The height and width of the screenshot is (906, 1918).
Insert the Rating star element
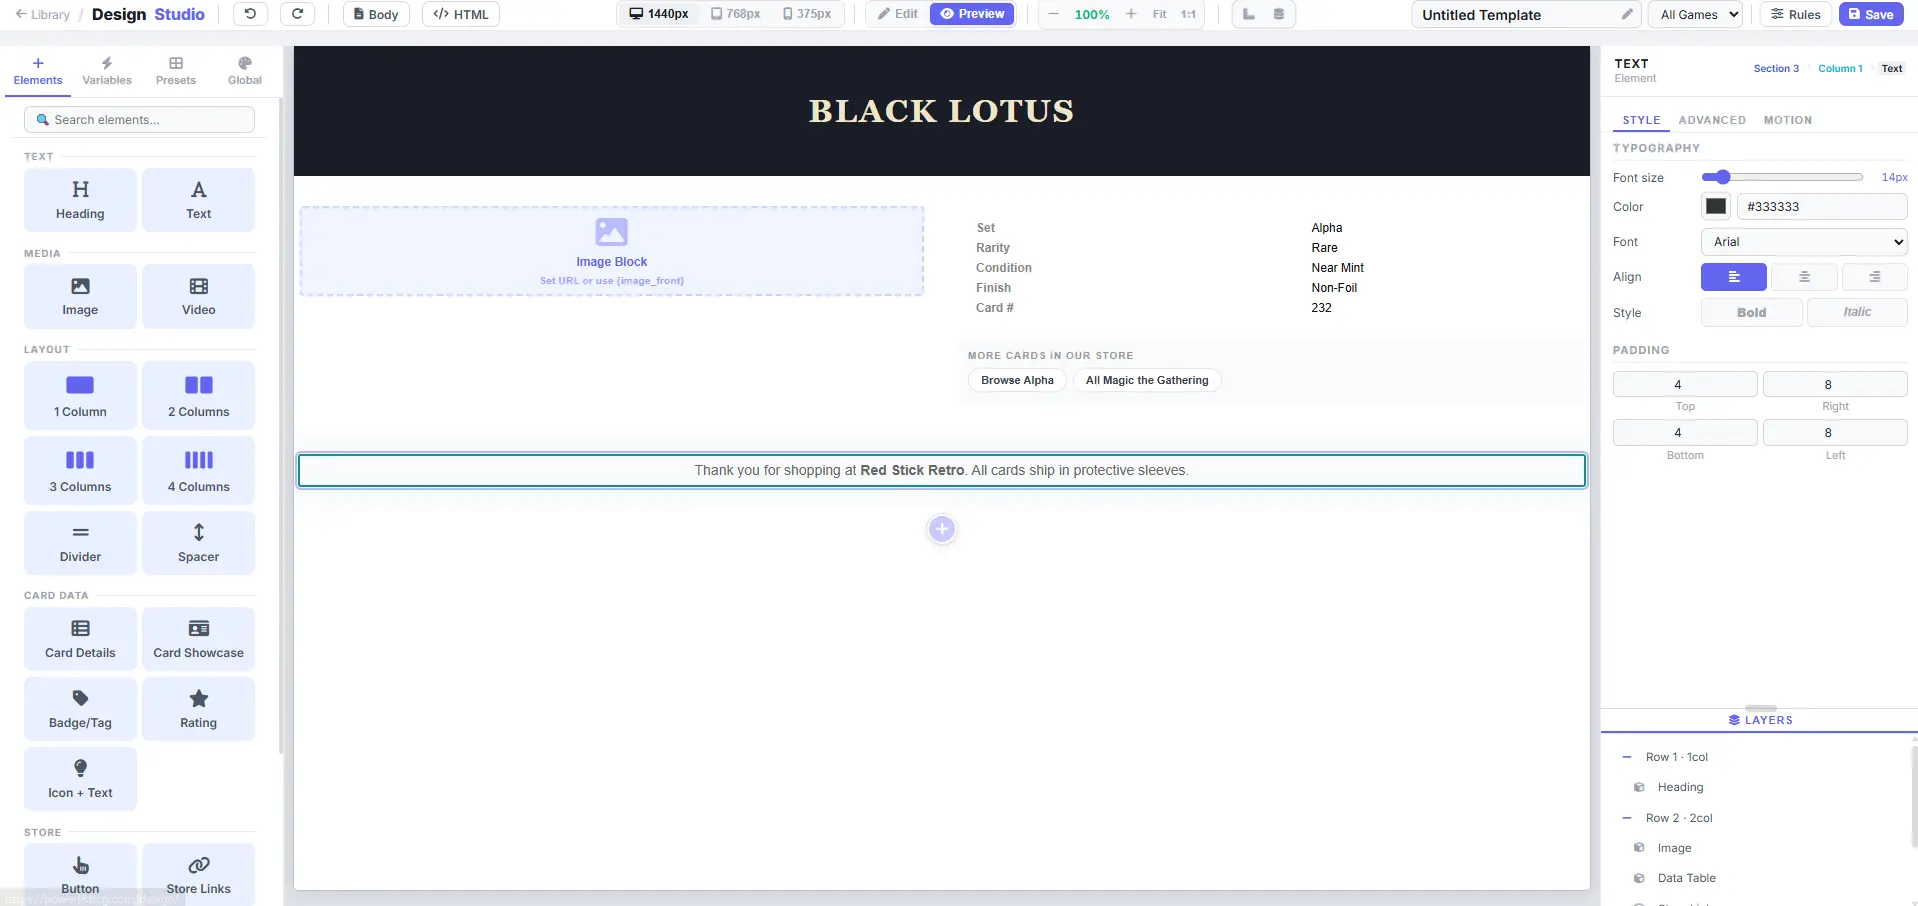coord(198,709)
